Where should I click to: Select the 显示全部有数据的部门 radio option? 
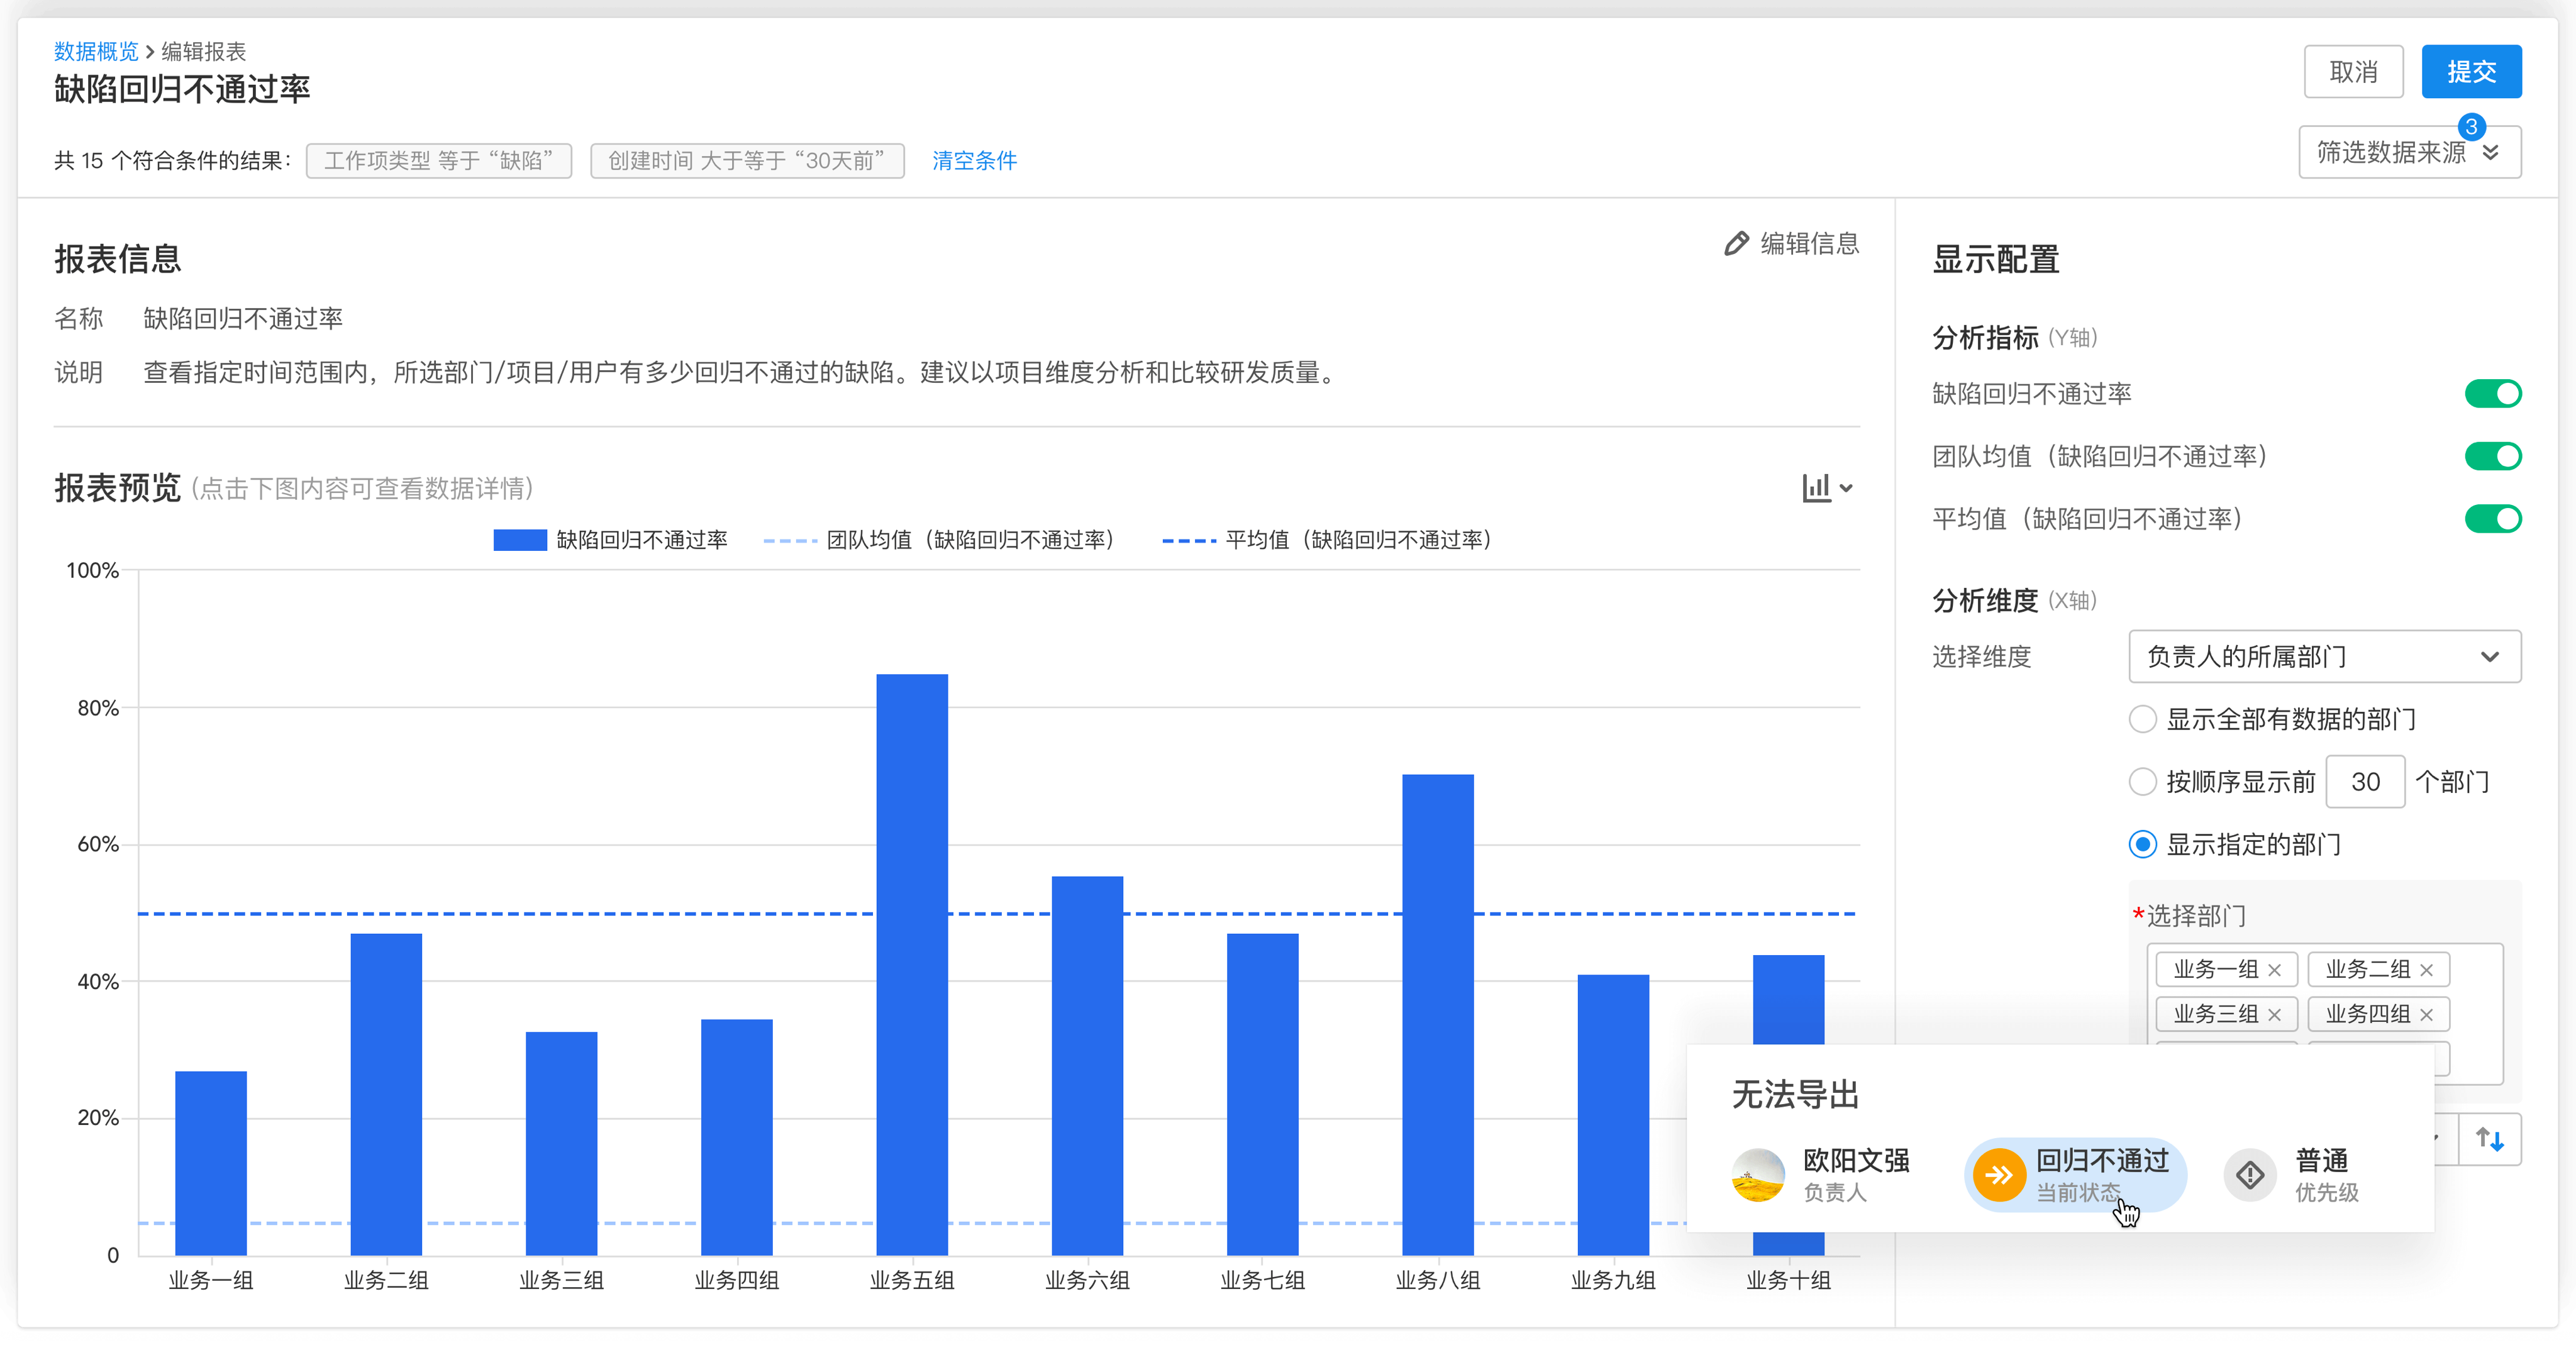pyautogui.click(x=2142, y=719)
